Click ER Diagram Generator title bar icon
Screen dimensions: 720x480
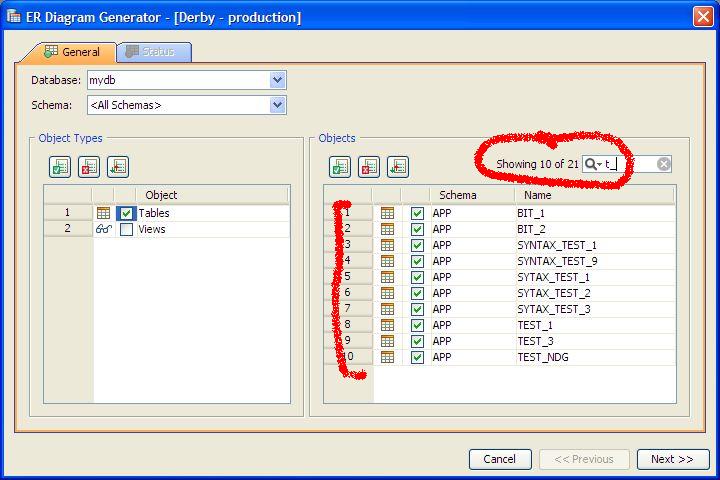pos(14,17)
